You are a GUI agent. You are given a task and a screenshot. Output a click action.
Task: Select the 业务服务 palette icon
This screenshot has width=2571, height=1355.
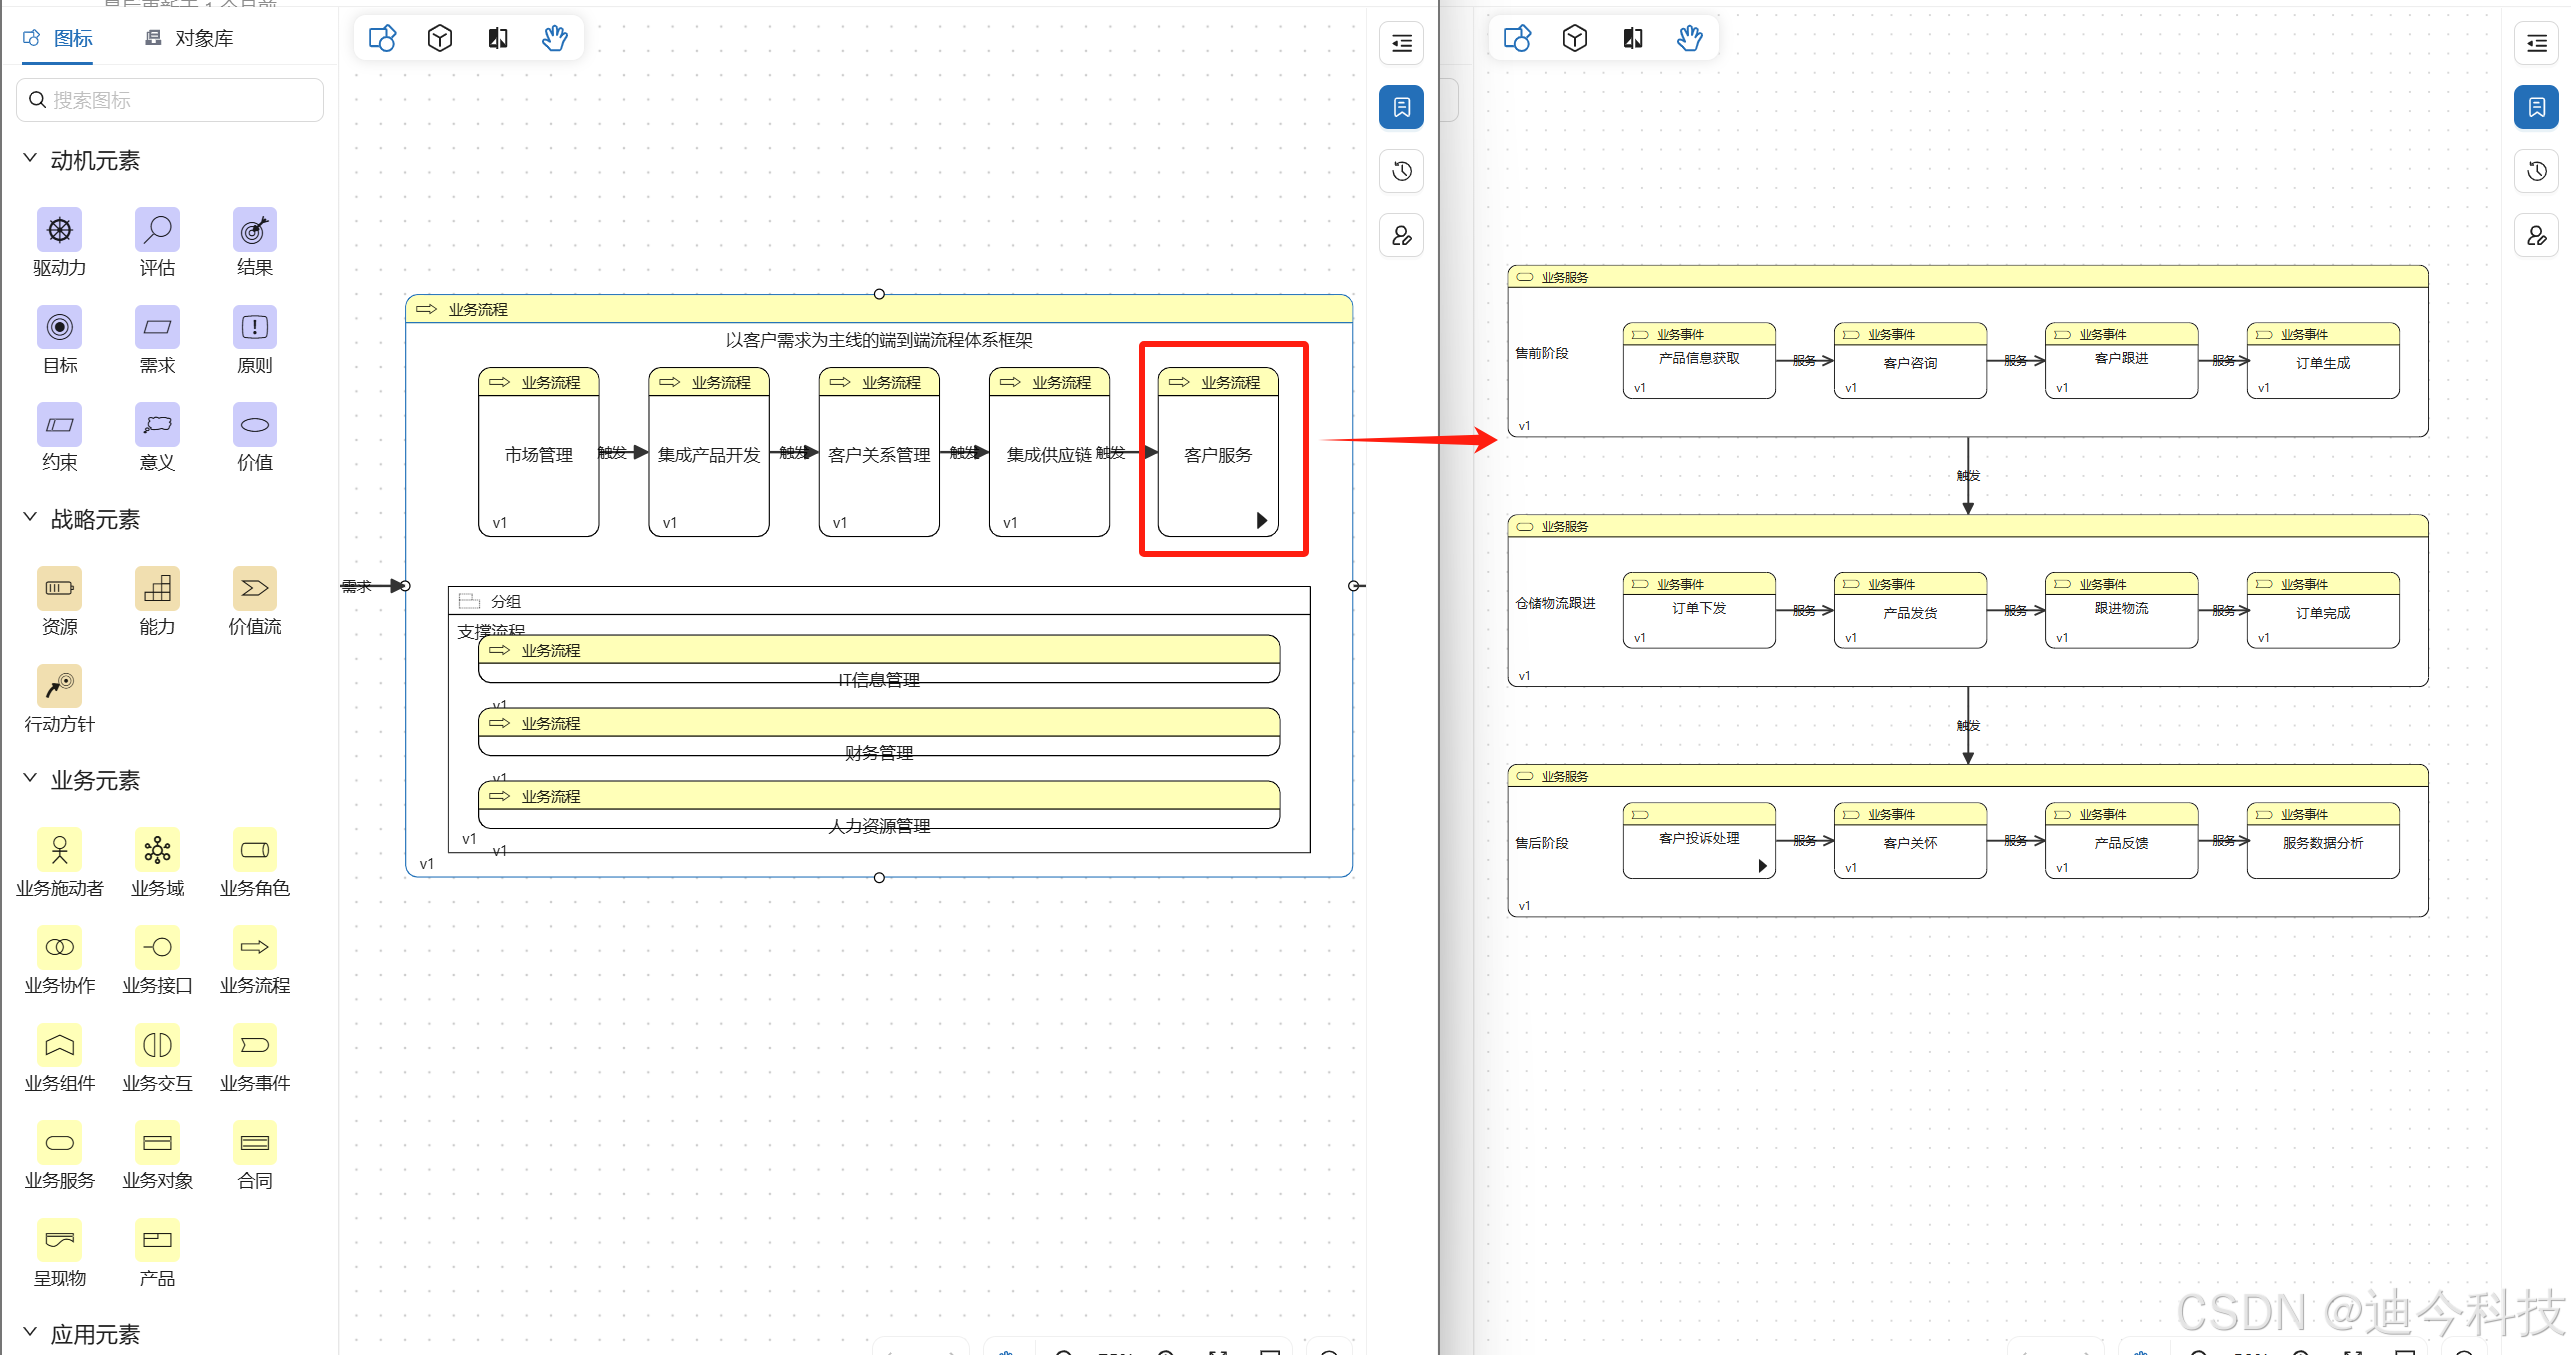pyautogui.click(x=59, y=1142)
